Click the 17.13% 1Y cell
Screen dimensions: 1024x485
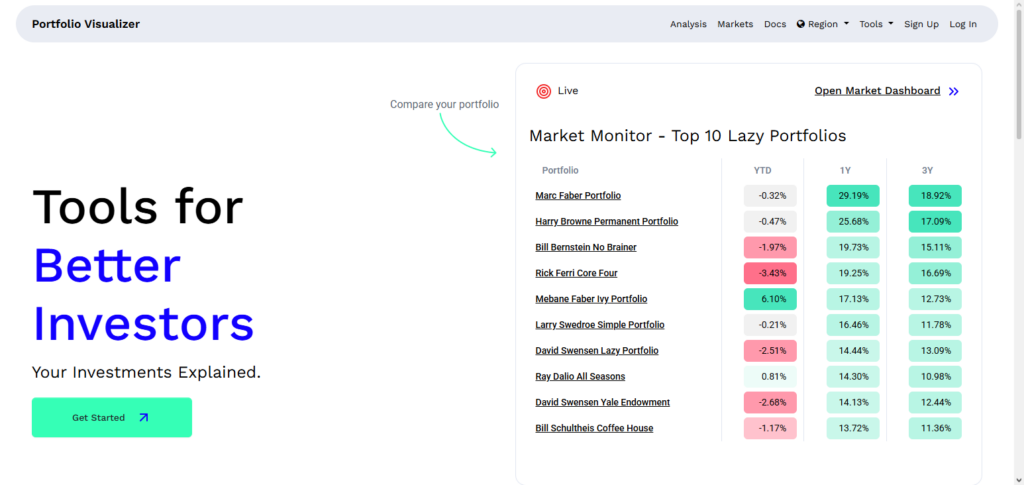pos(853,299)
